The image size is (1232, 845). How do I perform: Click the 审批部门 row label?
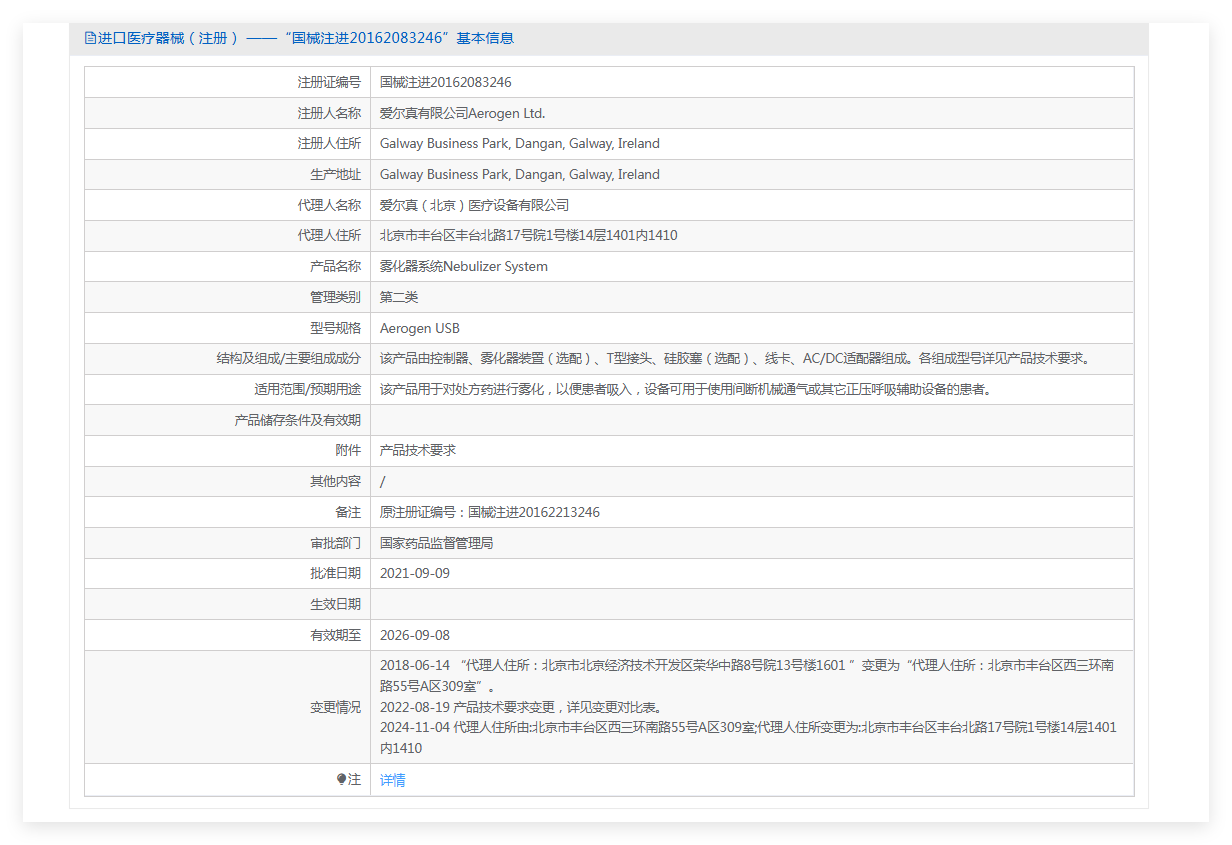click(335, 543)
